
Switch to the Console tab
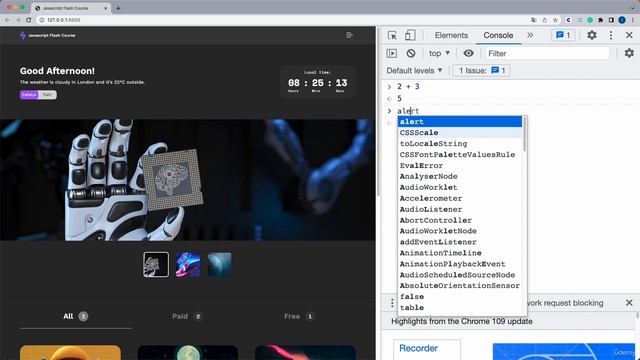click(498, 36)
